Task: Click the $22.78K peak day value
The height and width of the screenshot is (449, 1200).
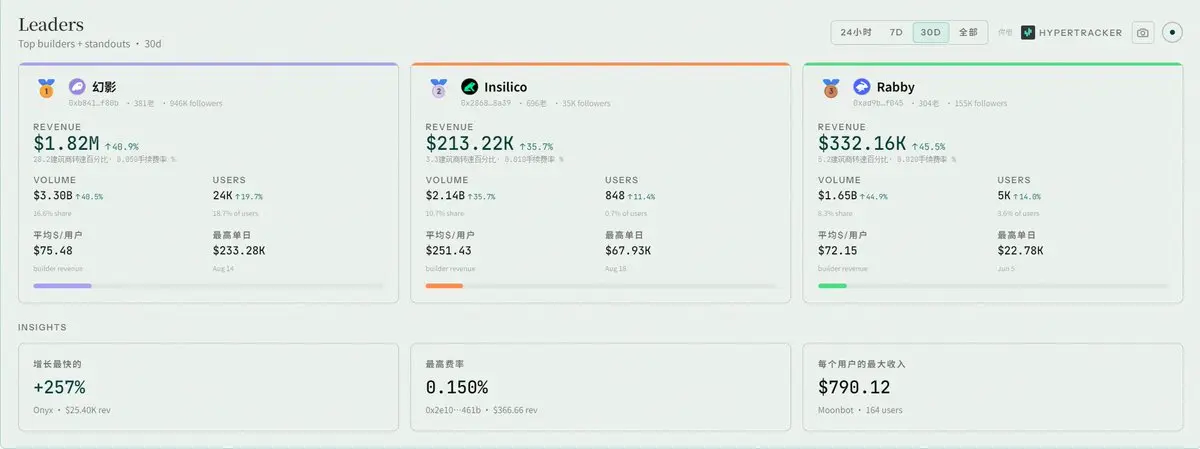Action: (1020, 250)
